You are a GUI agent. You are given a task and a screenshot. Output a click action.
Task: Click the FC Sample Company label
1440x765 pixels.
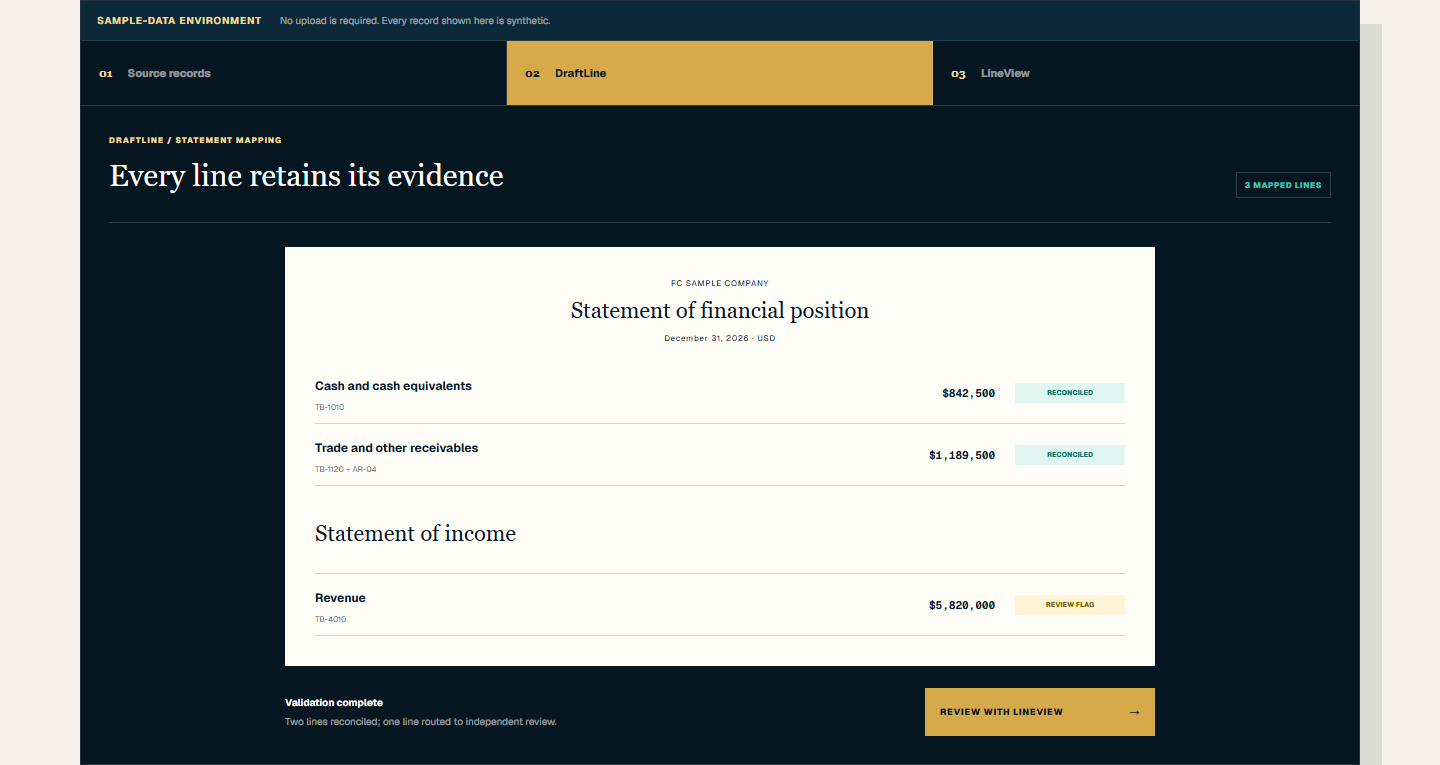click(x=720, y=284)
